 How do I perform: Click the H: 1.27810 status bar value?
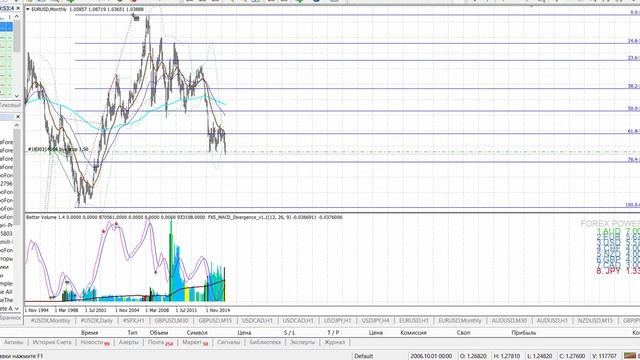tap(507, 356)
